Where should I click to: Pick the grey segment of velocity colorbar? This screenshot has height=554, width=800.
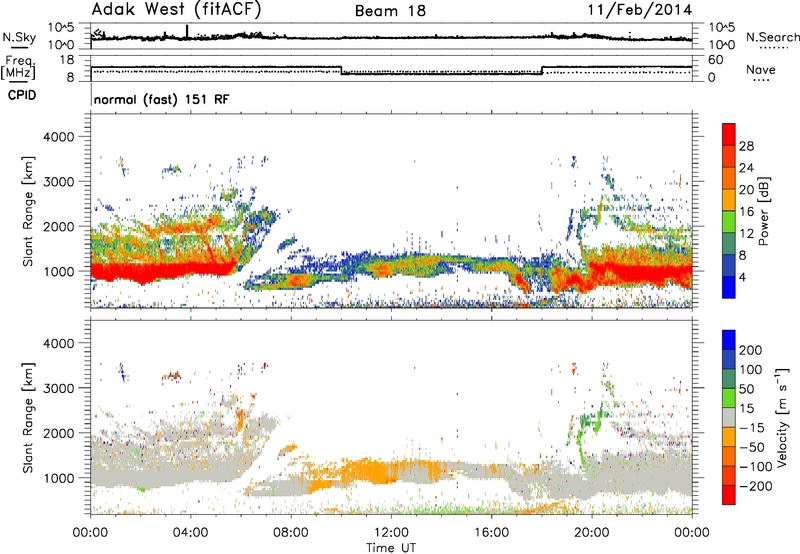pos(729,417)
